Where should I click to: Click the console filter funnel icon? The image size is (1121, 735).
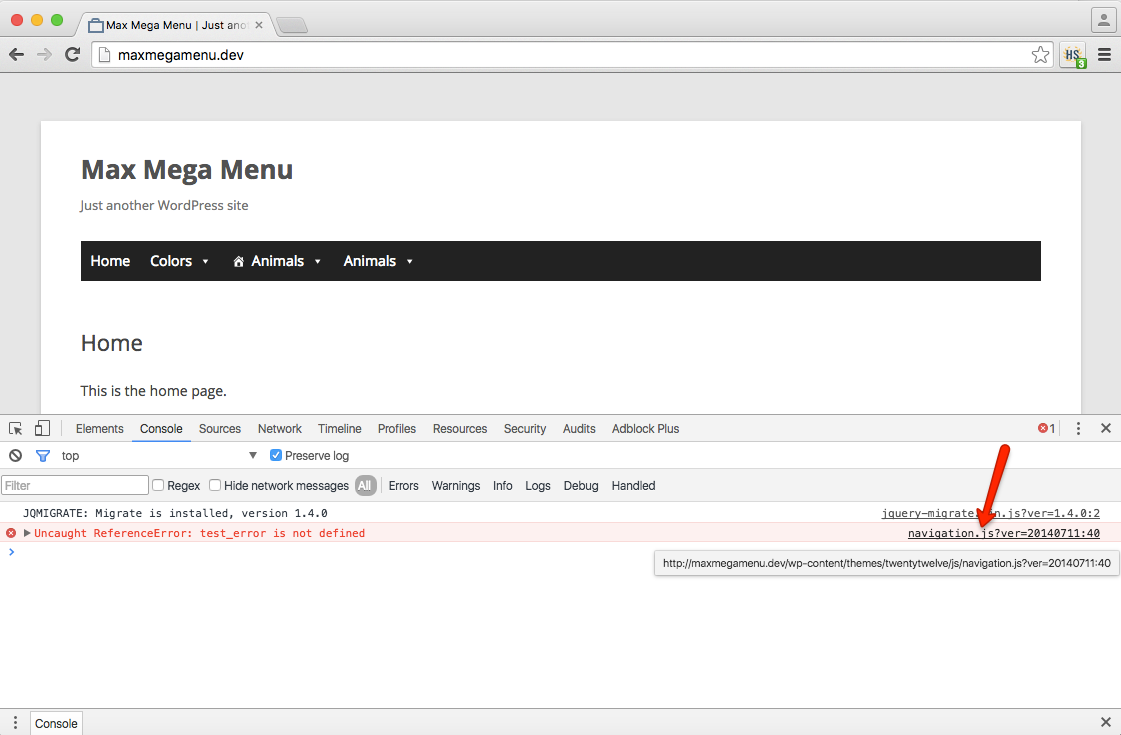click(41, 455)
